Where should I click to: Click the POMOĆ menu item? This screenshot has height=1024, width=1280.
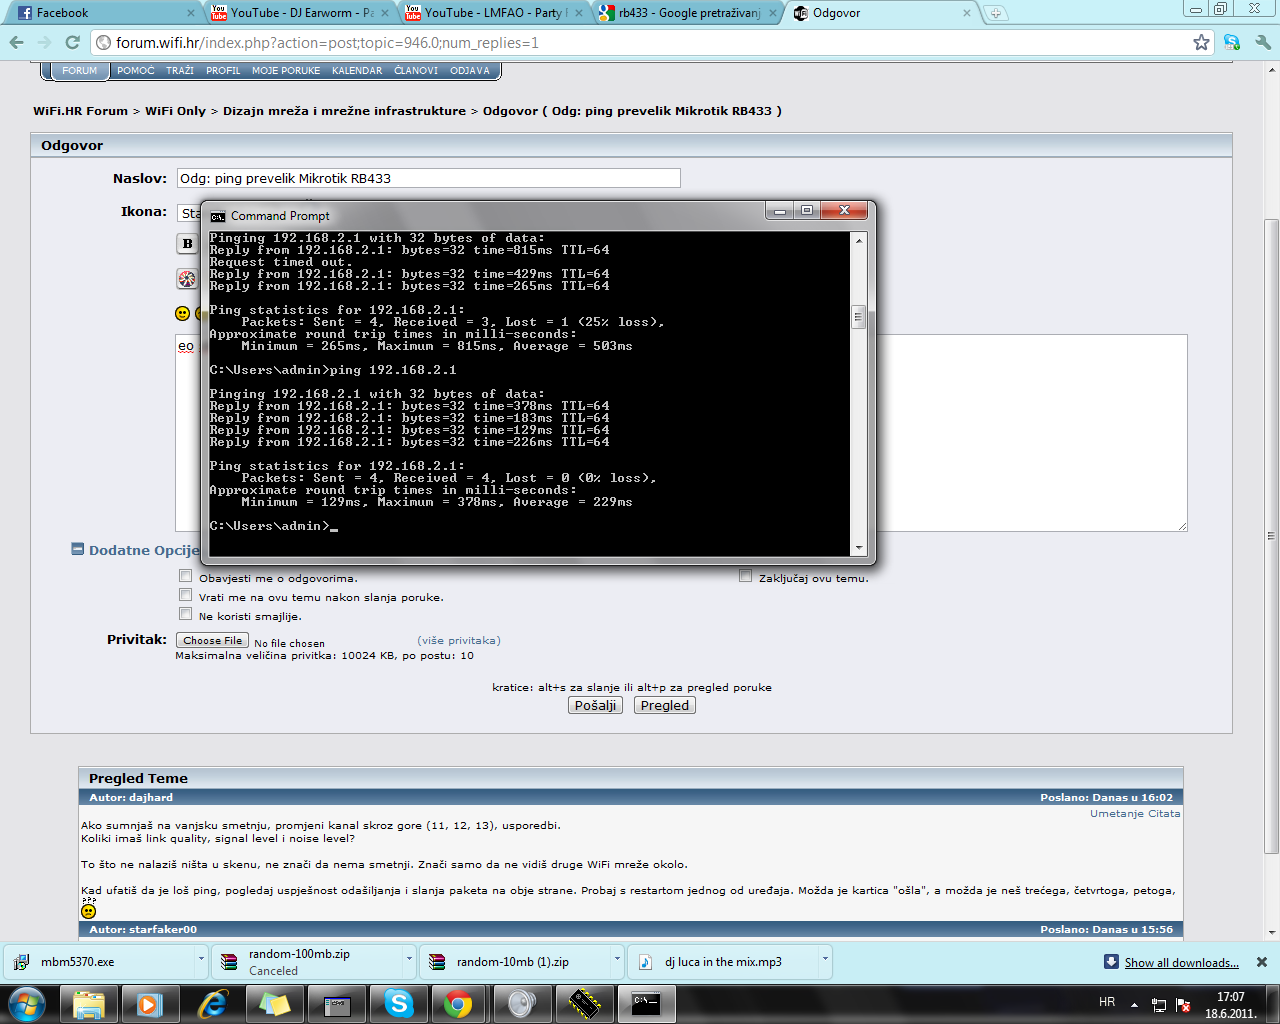(x=136, y=71)
